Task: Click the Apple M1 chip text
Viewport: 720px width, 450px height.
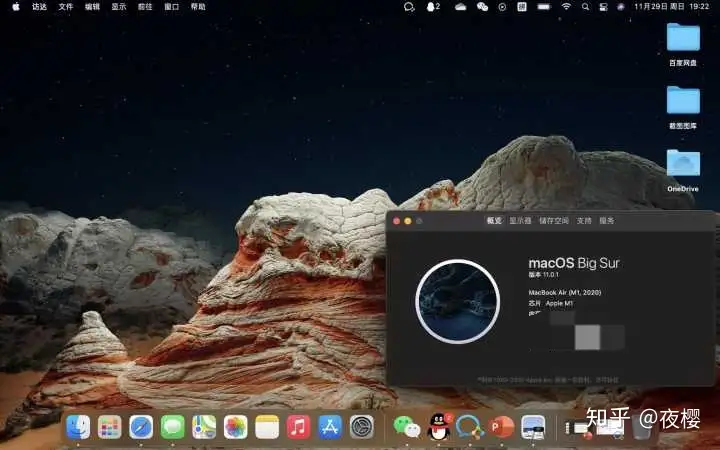Action: [x=559, y=304]
